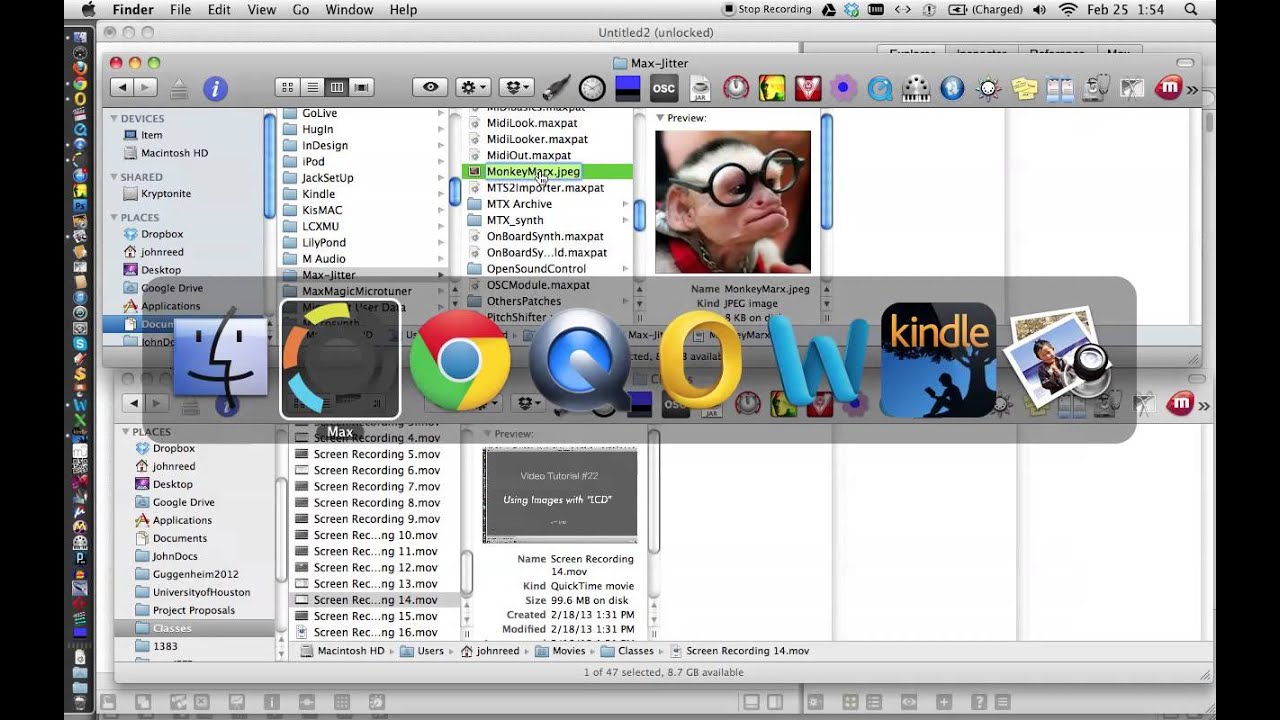Click the blue screen toolbar icon
The image size is (1280, 720).
(x=627, y=88)
